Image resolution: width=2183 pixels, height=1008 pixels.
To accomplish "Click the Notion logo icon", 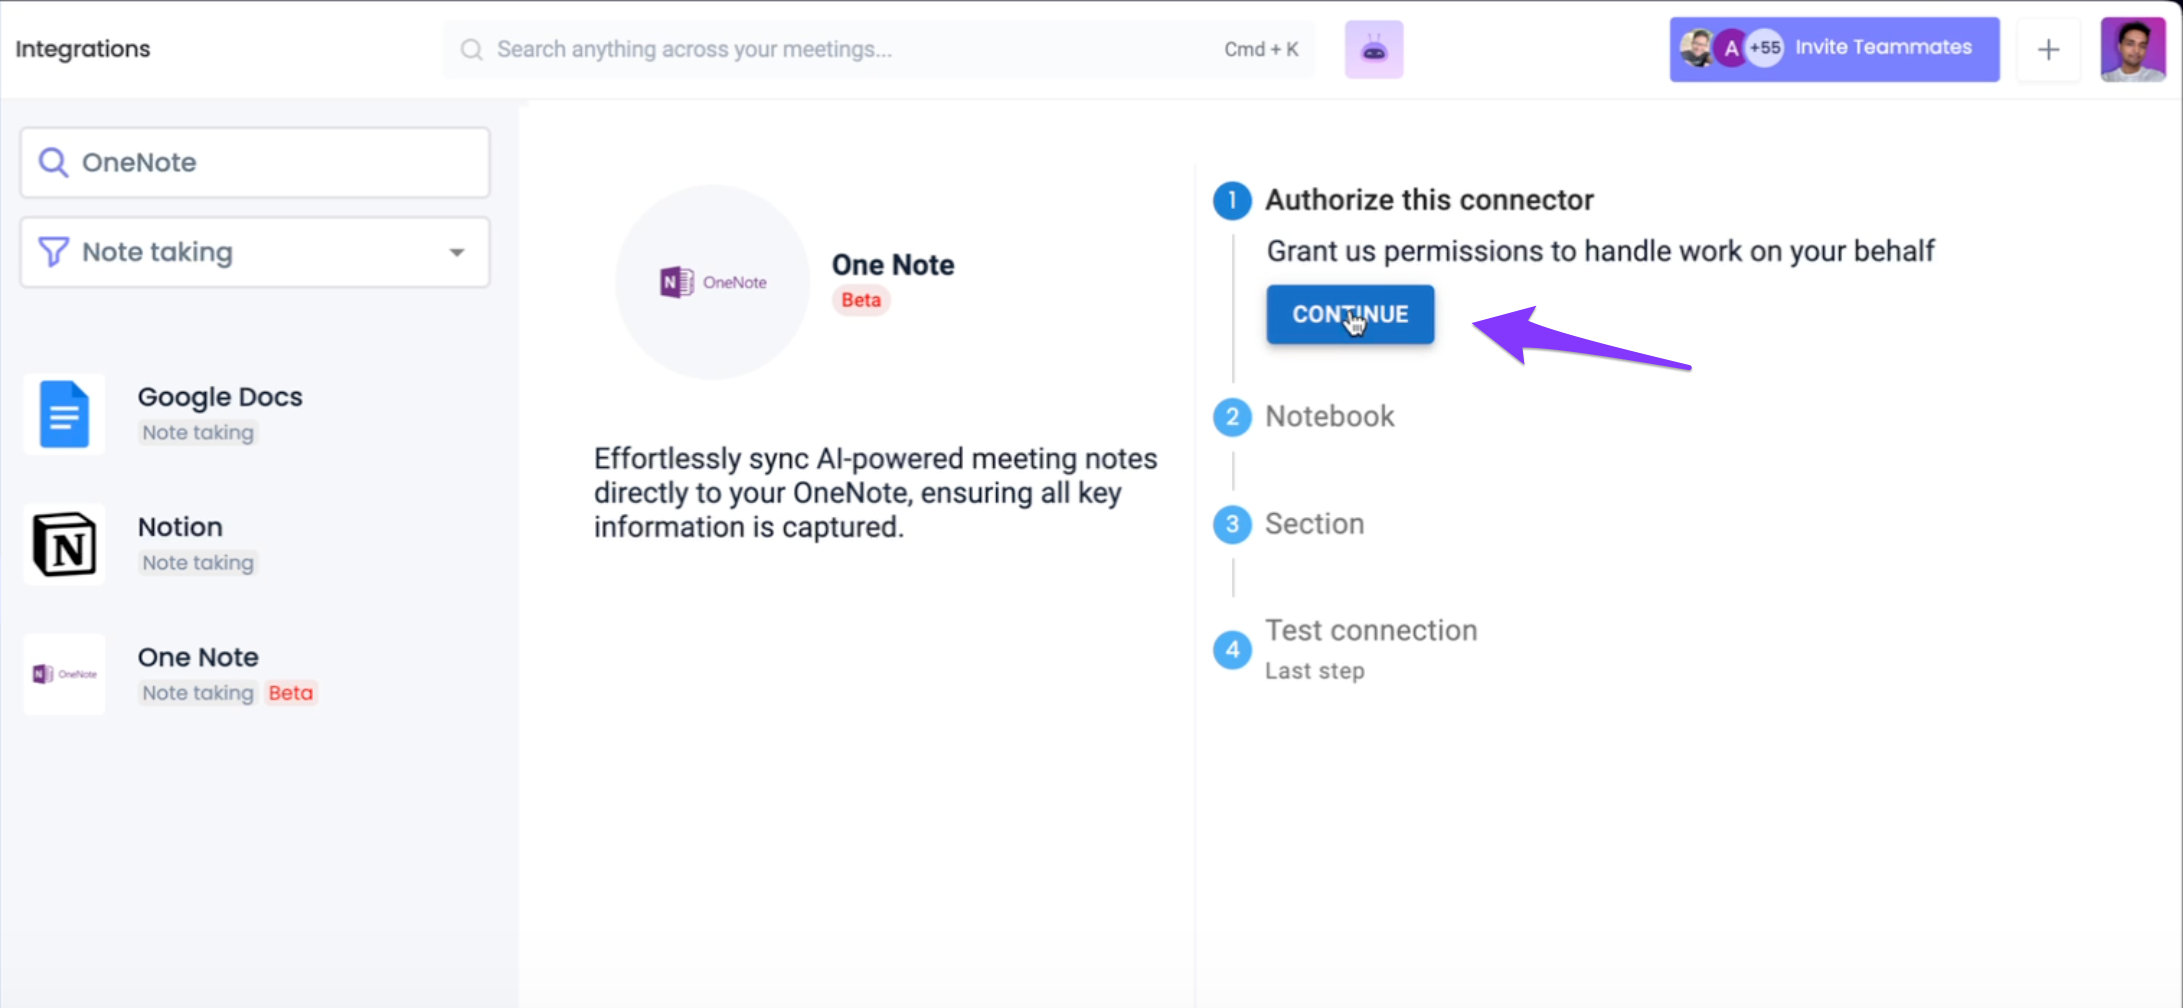I will [64, 544].
